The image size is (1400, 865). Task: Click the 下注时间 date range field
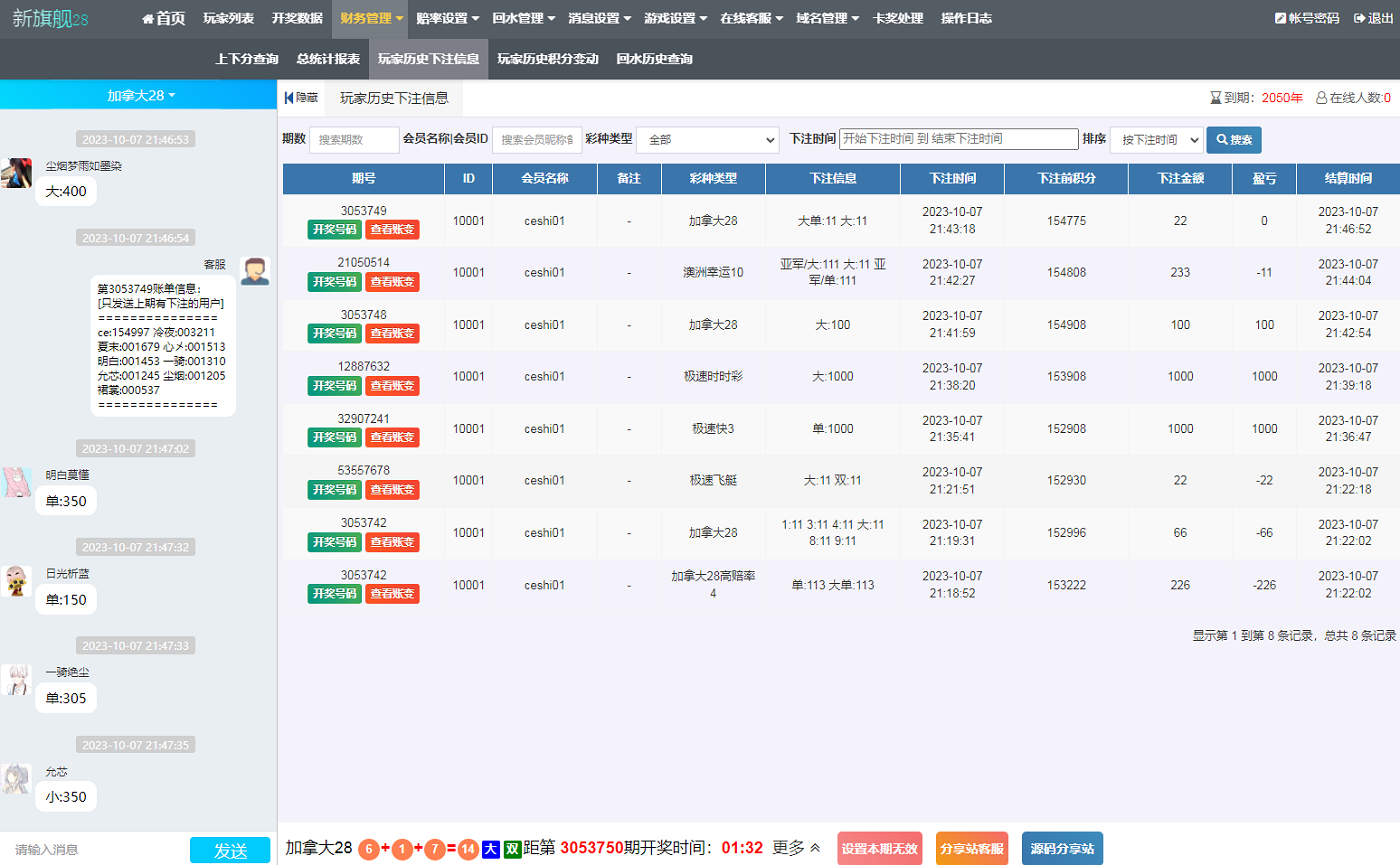point(957,139)
